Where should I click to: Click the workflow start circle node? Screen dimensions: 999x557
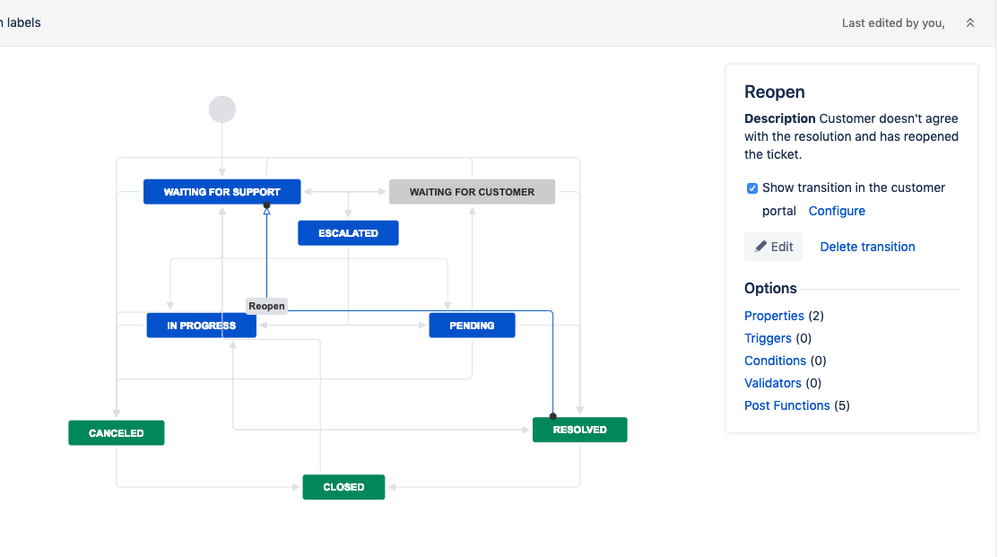pos(222,109)
